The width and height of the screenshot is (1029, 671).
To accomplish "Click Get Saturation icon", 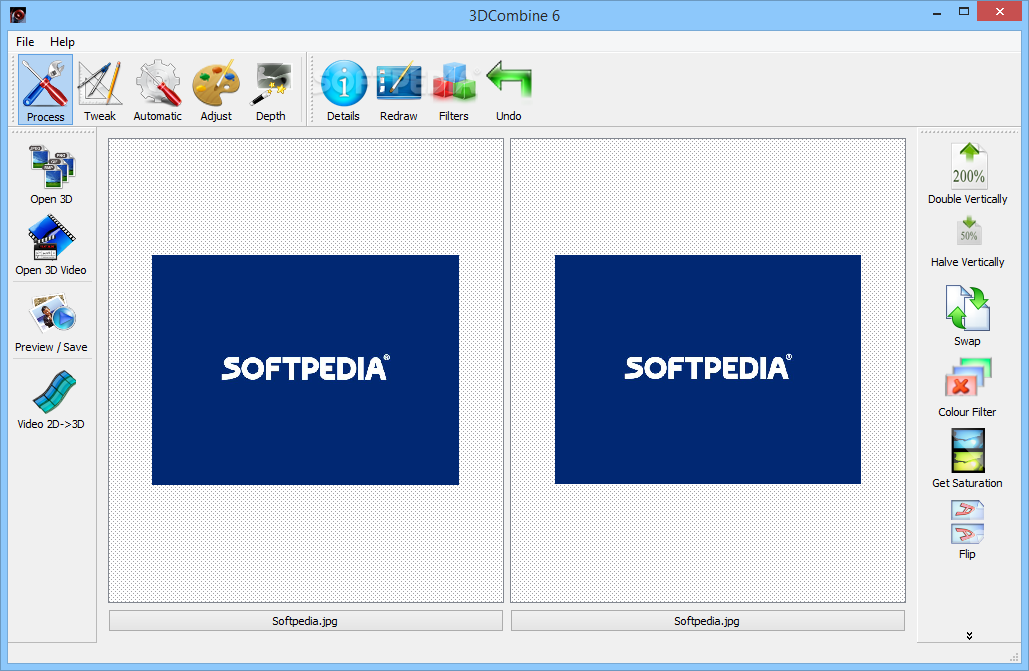I will click(968, 458).
